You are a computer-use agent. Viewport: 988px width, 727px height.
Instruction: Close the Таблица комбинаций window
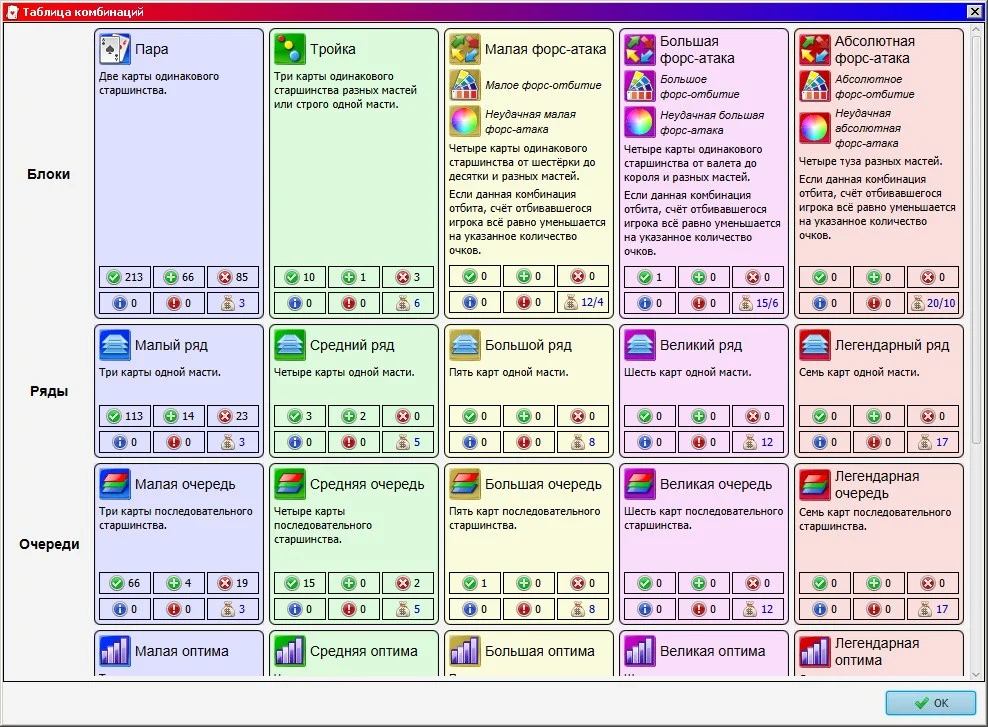coord(974,11)
